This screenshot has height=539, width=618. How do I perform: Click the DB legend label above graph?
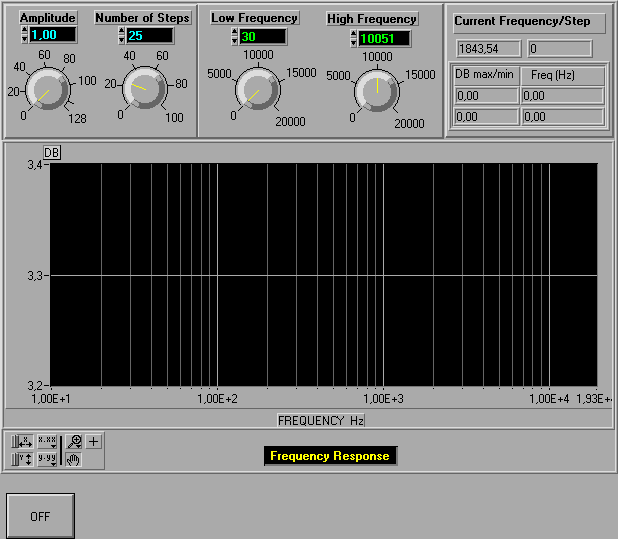pyautogui.click(x=52, y=153)
